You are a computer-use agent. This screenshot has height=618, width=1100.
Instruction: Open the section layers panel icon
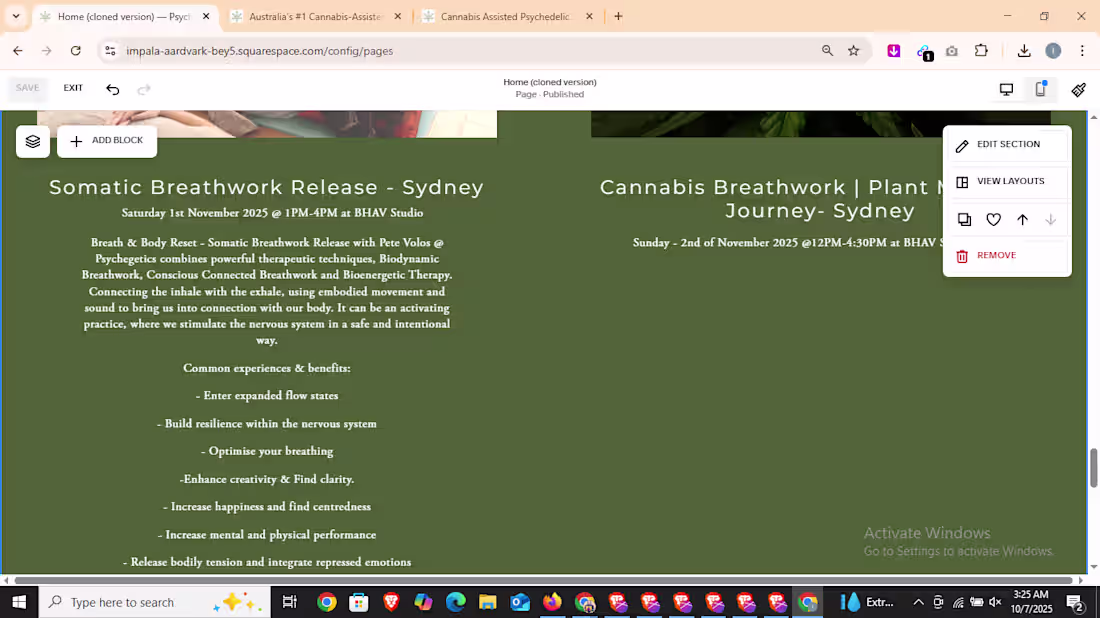pyautogui.click(x=33, y=142)
